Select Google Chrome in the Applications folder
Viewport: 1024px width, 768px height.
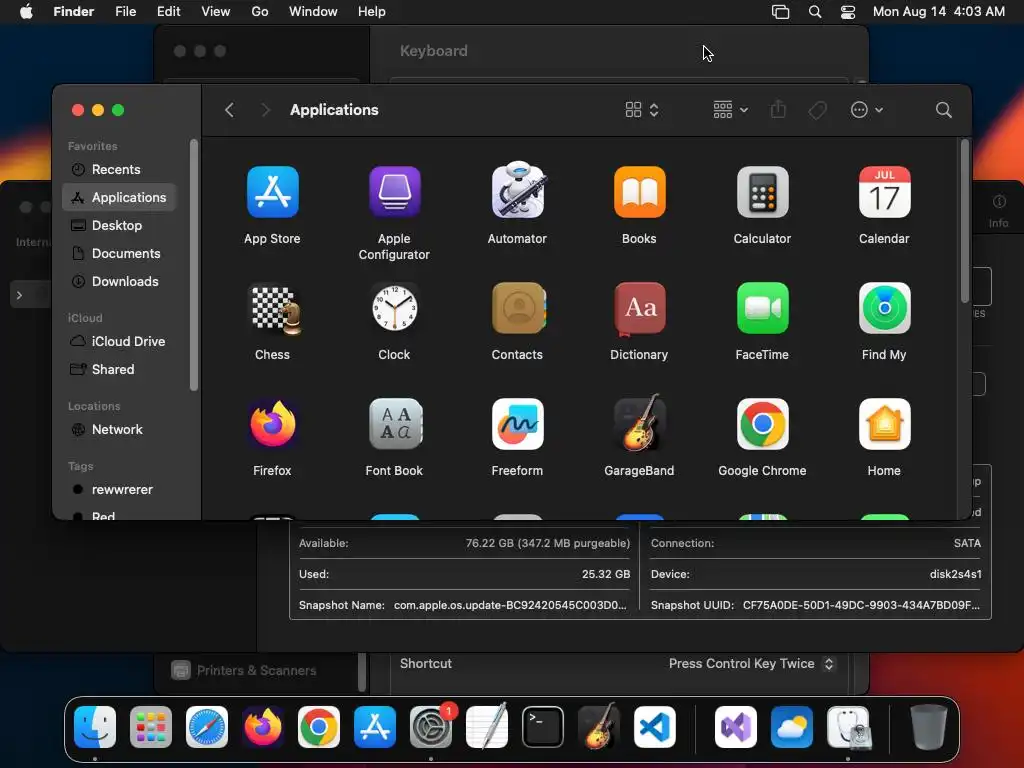(762, 424)
